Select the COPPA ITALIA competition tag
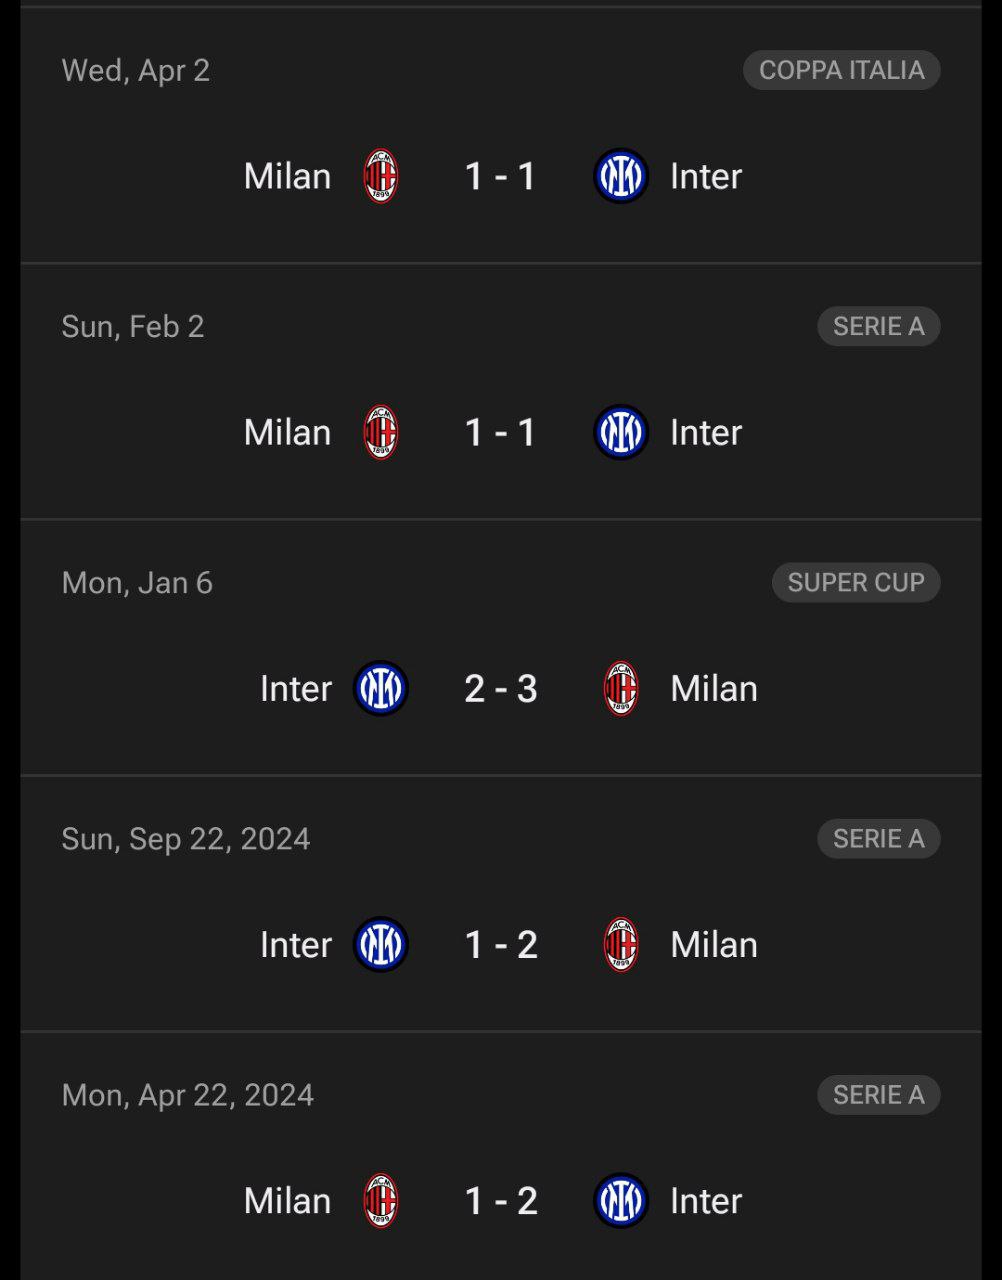The height and width of the screenshot is (1280, 1002). 841,70
